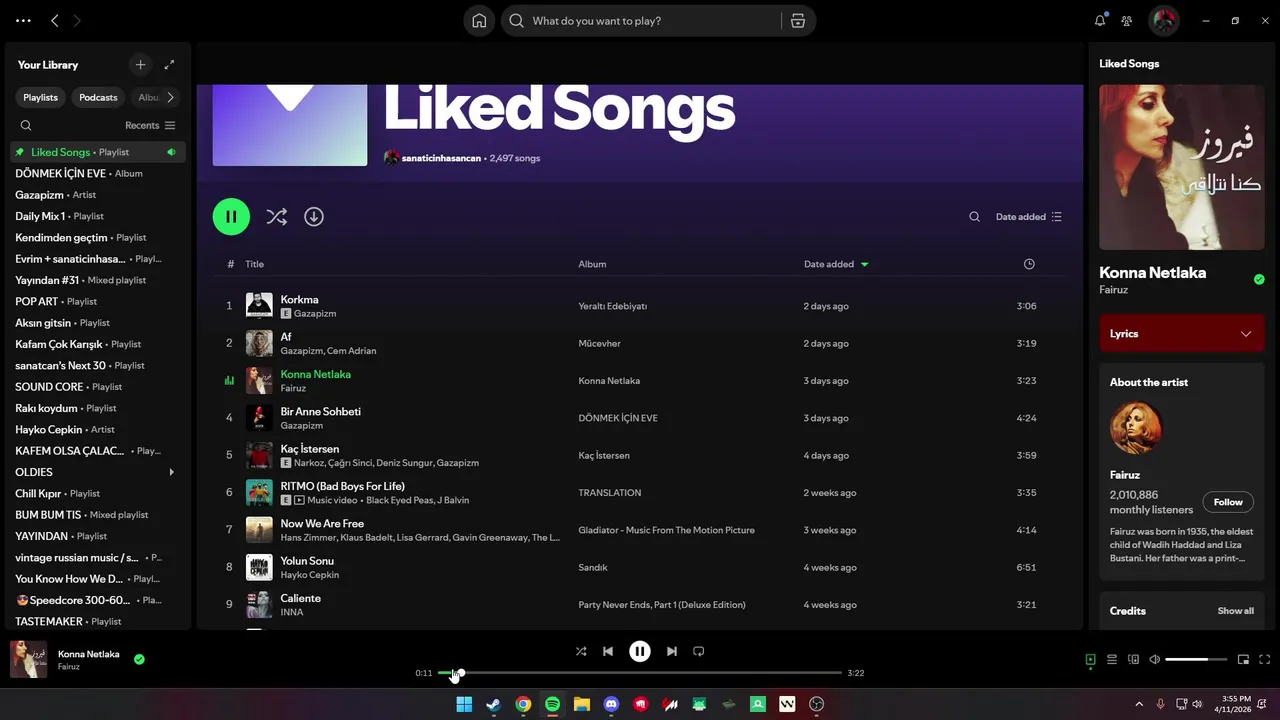Open Google Chrome from the taskbar

523,704
